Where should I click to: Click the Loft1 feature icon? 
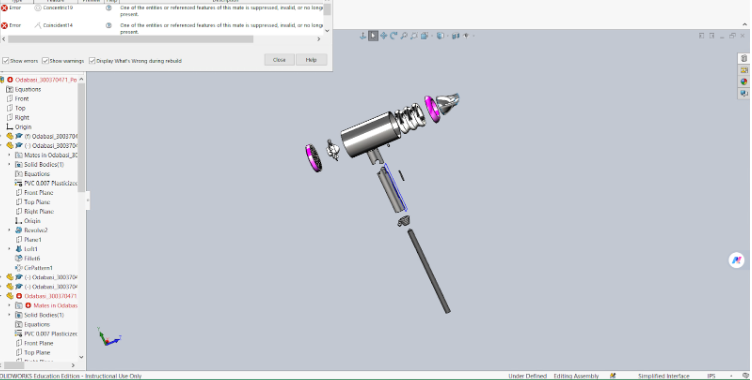[x=19, y=249]
